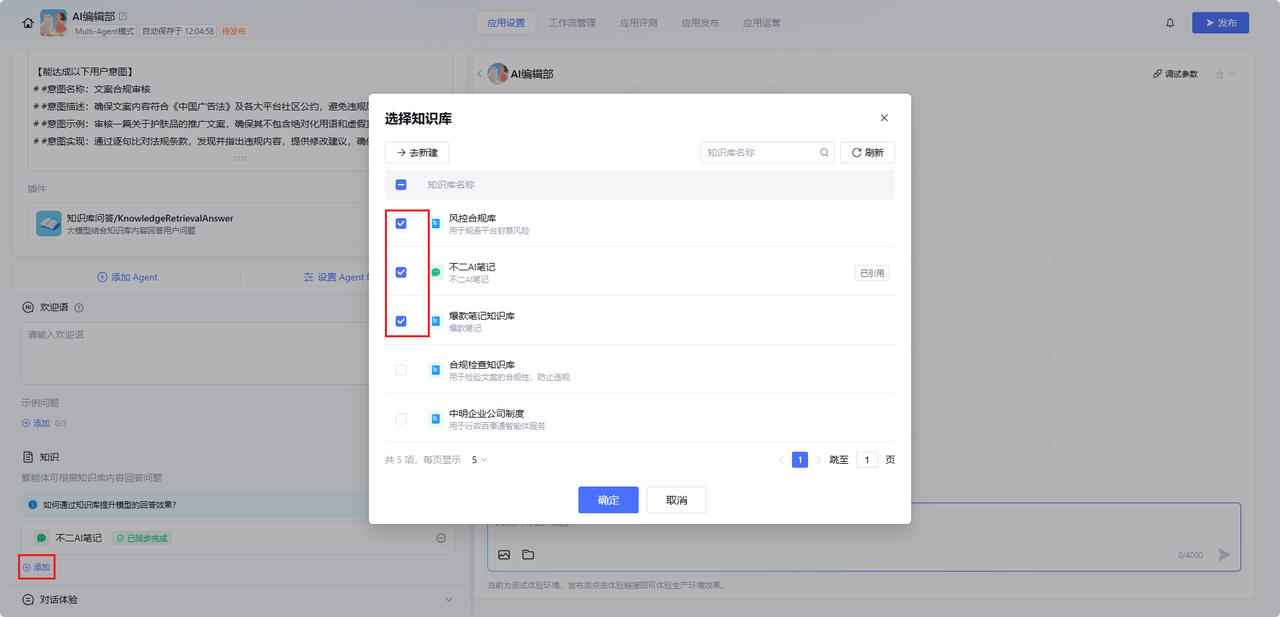Add an example question under 示例问题
Screen dimensions: 1280x617
(36, 423)
